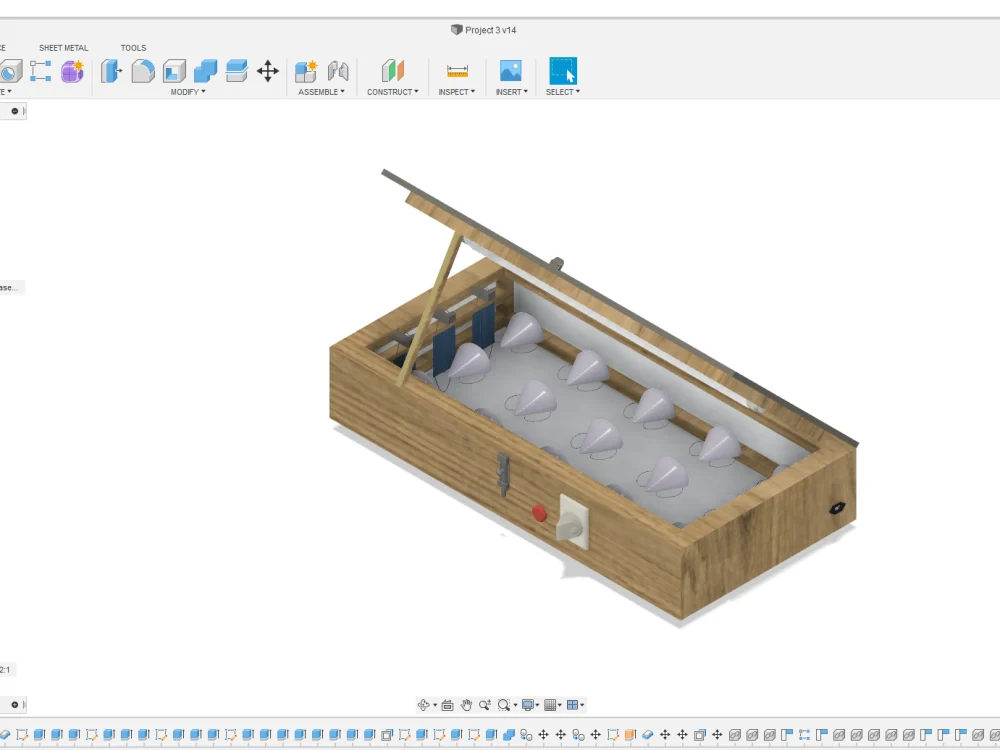Click the Canvas image icon under Insert
1000x750 pixels.
[511, 72]
